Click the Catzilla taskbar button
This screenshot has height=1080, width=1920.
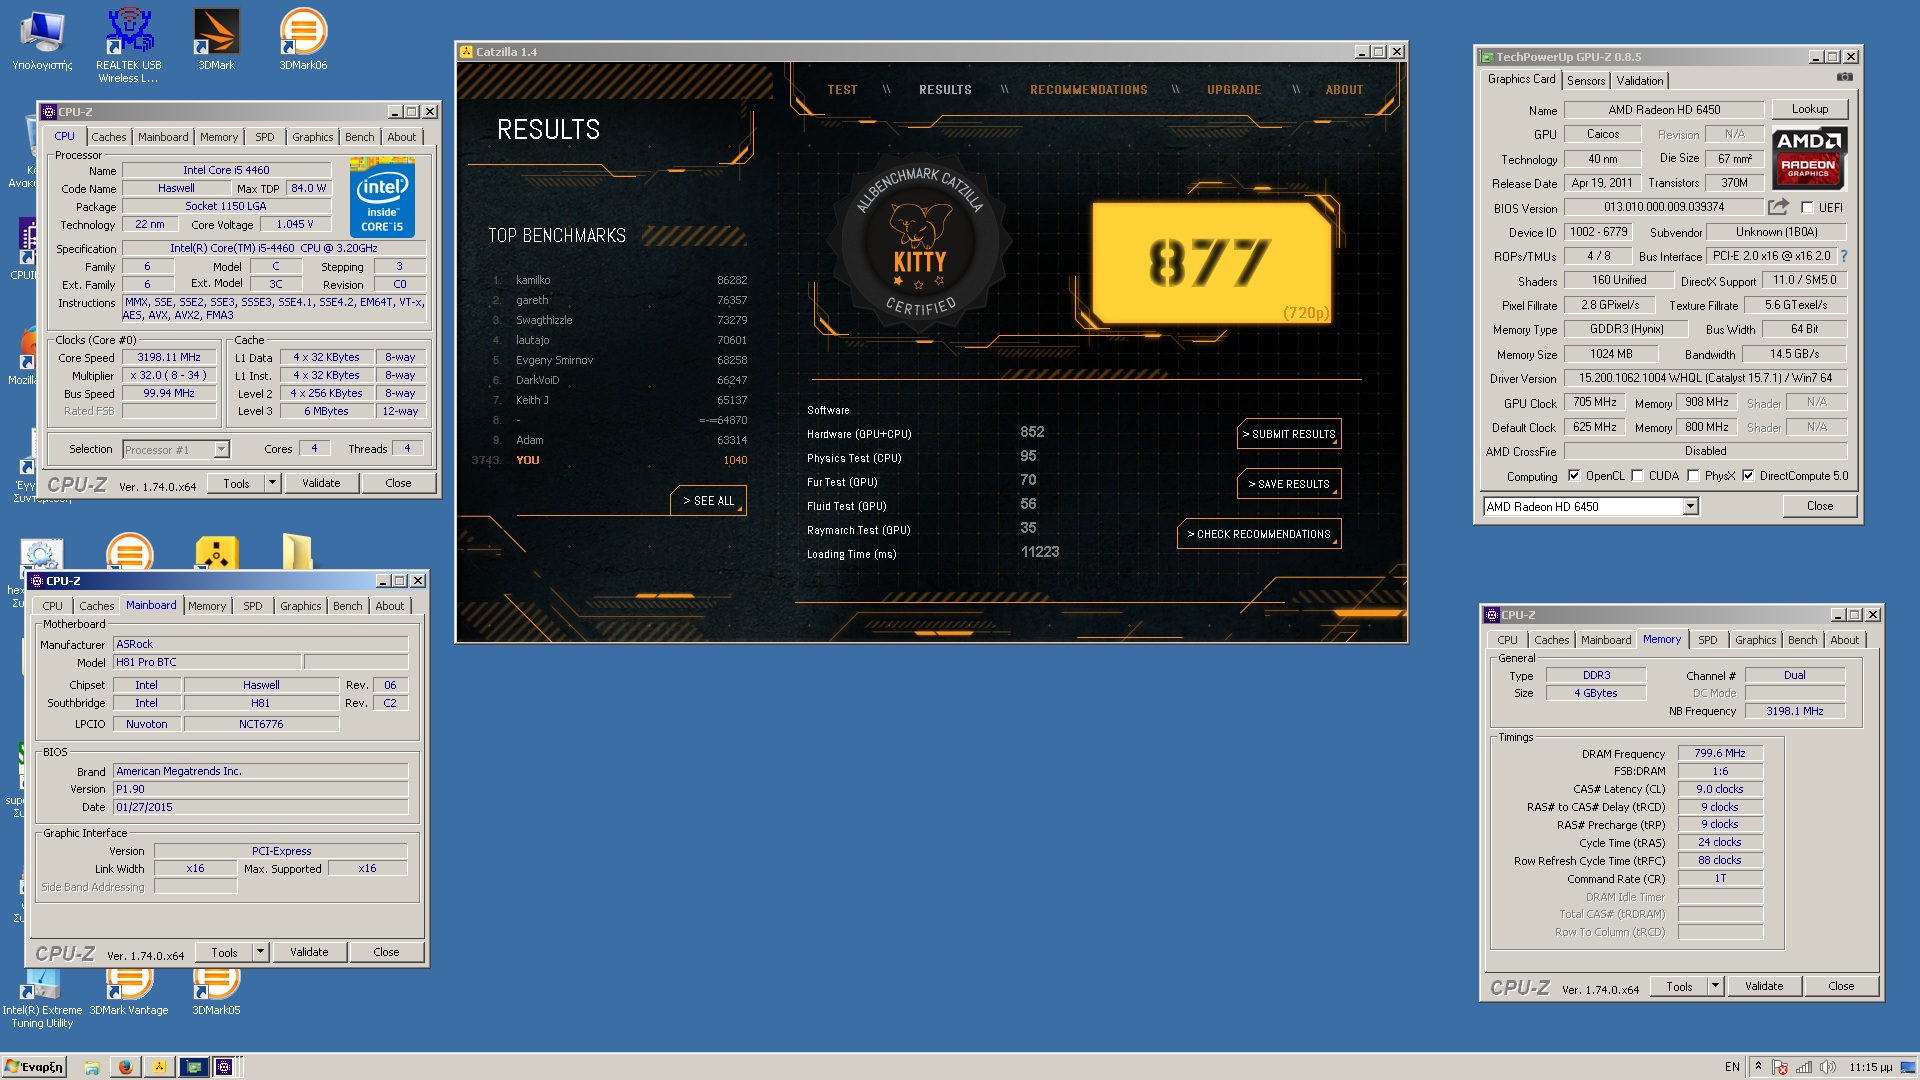tap(159, 1067)
